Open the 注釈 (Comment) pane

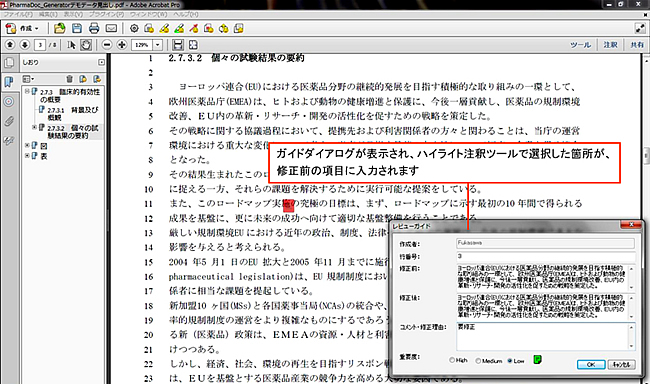pos(610,45)
